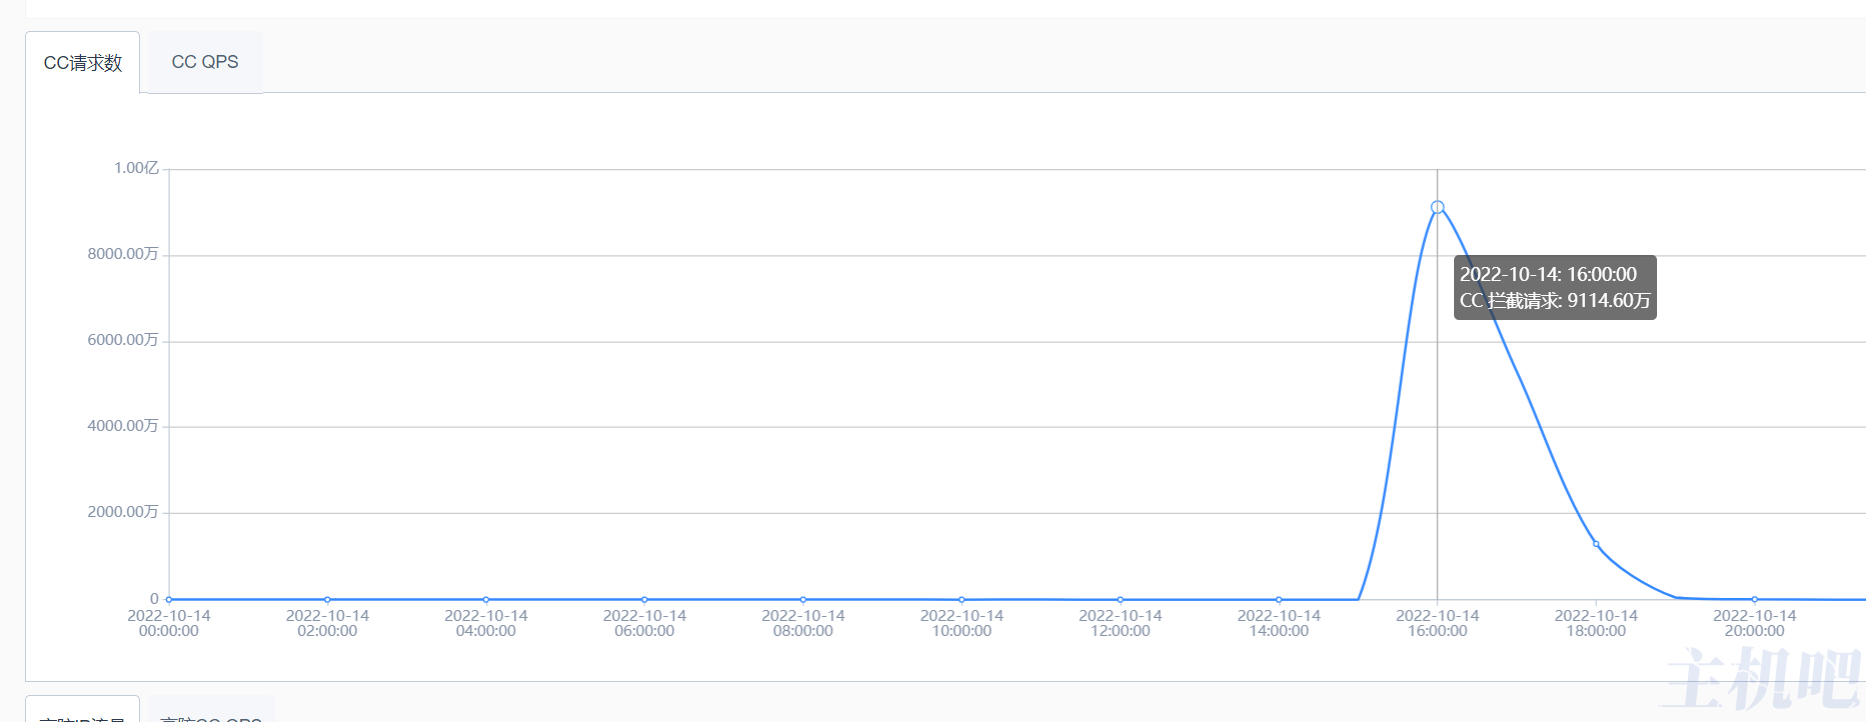Select the chart data point at 02:00:00
1866x722 pixels.
(x=327, y=599)
